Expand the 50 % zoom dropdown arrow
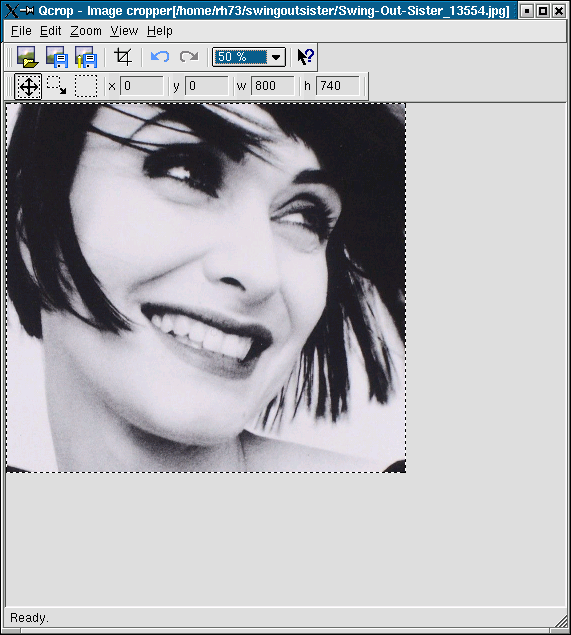The image size is (571, 635). click(276, 57)
